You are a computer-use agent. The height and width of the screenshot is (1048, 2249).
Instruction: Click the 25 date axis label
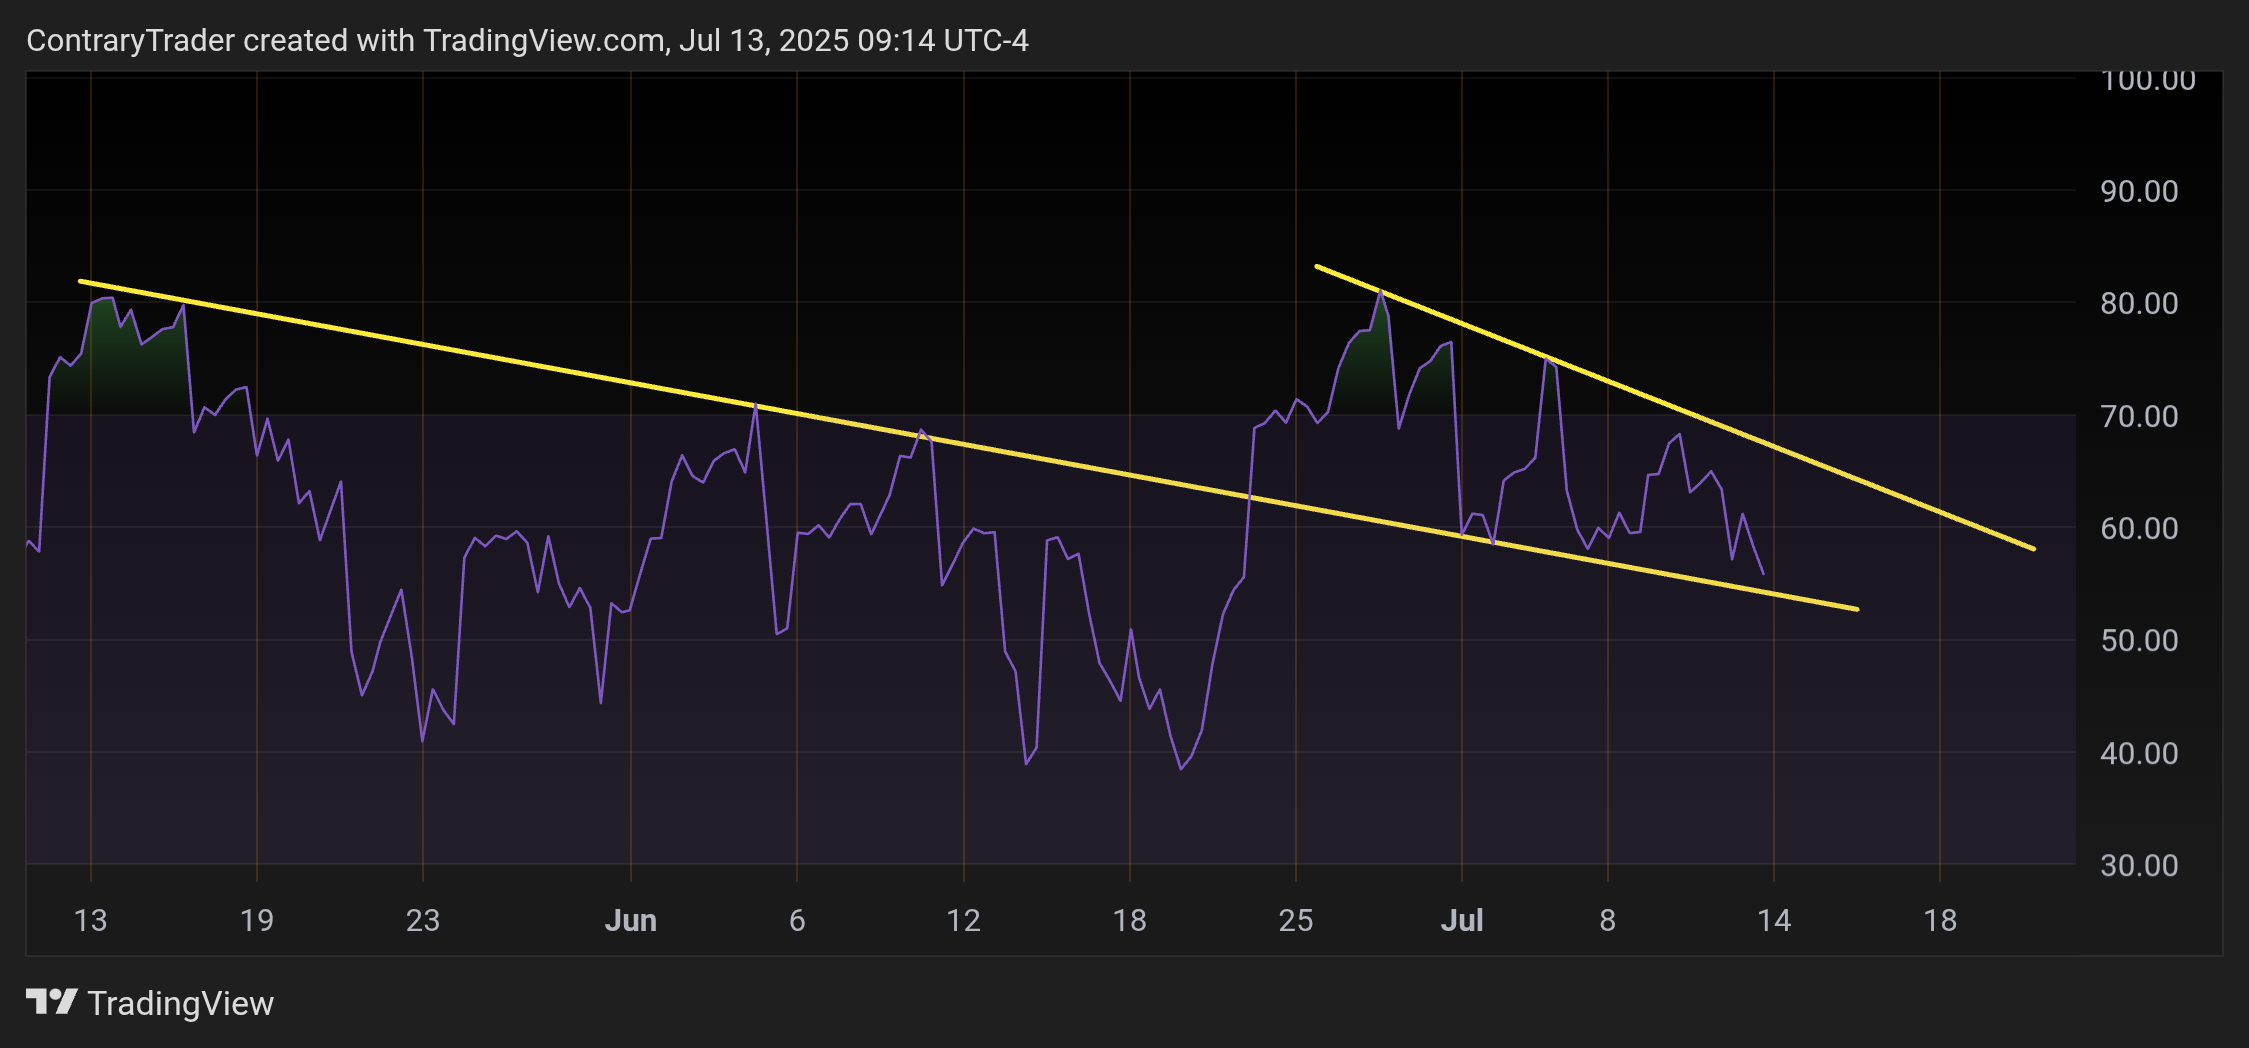(x=1296, y=920)
